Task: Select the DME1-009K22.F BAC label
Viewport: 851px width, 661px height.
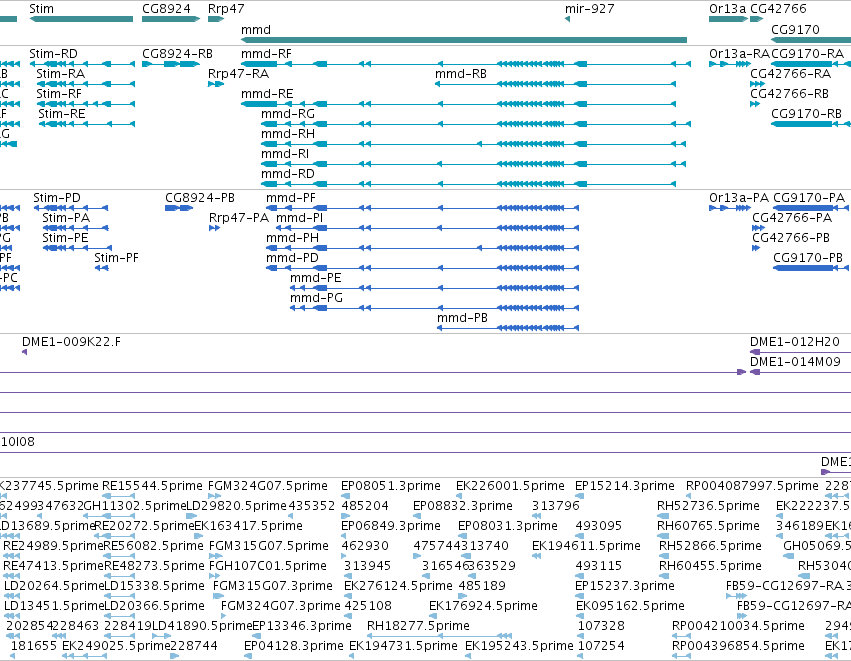Action: pyautogui.click(x=71, y=342)
